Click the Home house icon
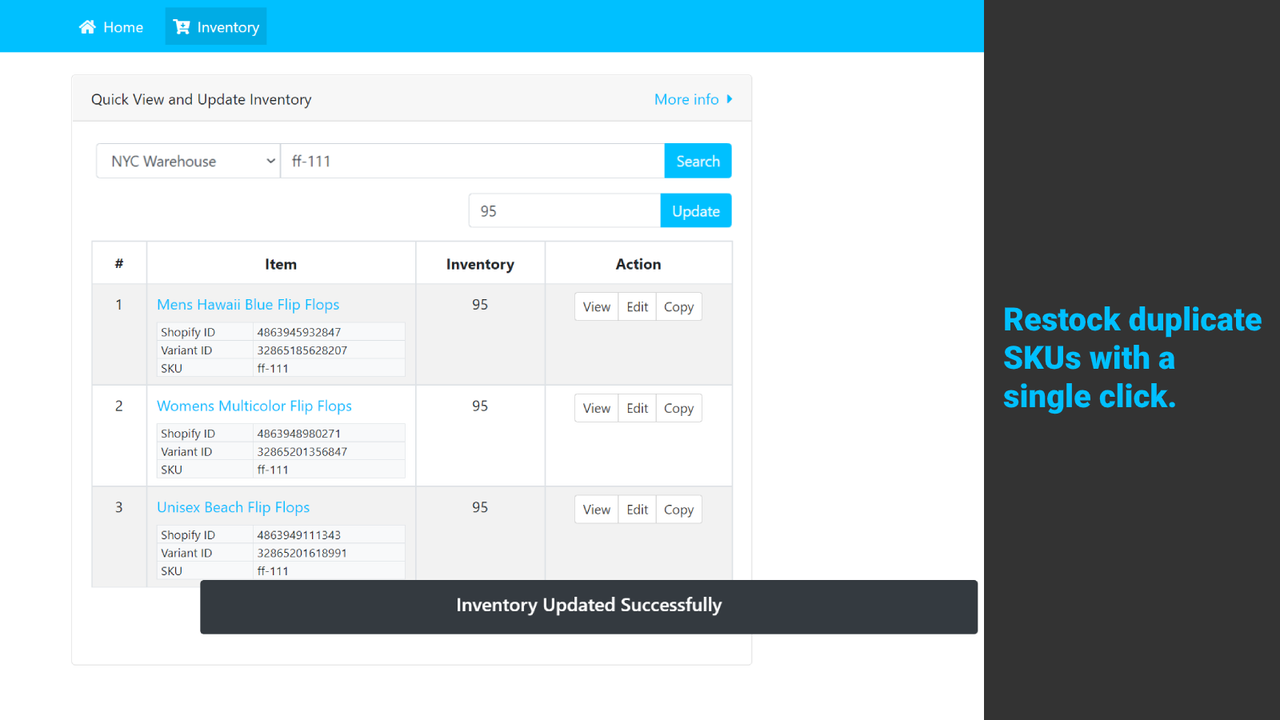Viewport: 1280px width, 720px height. [x=88, y=27]
